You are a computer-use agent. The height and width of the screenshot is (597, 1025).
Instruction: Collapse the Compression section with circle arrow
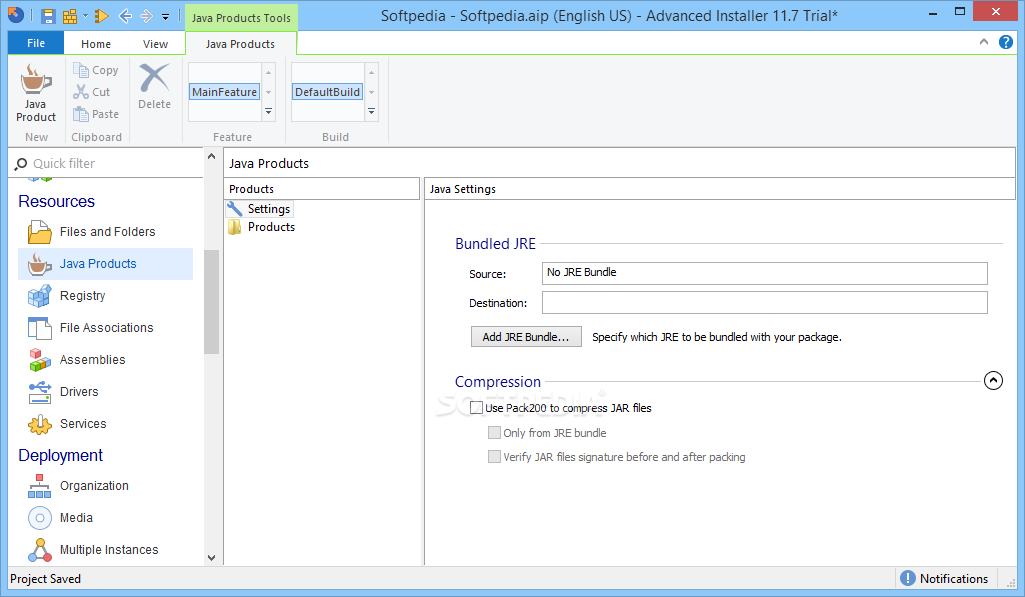tap(993, 381)
